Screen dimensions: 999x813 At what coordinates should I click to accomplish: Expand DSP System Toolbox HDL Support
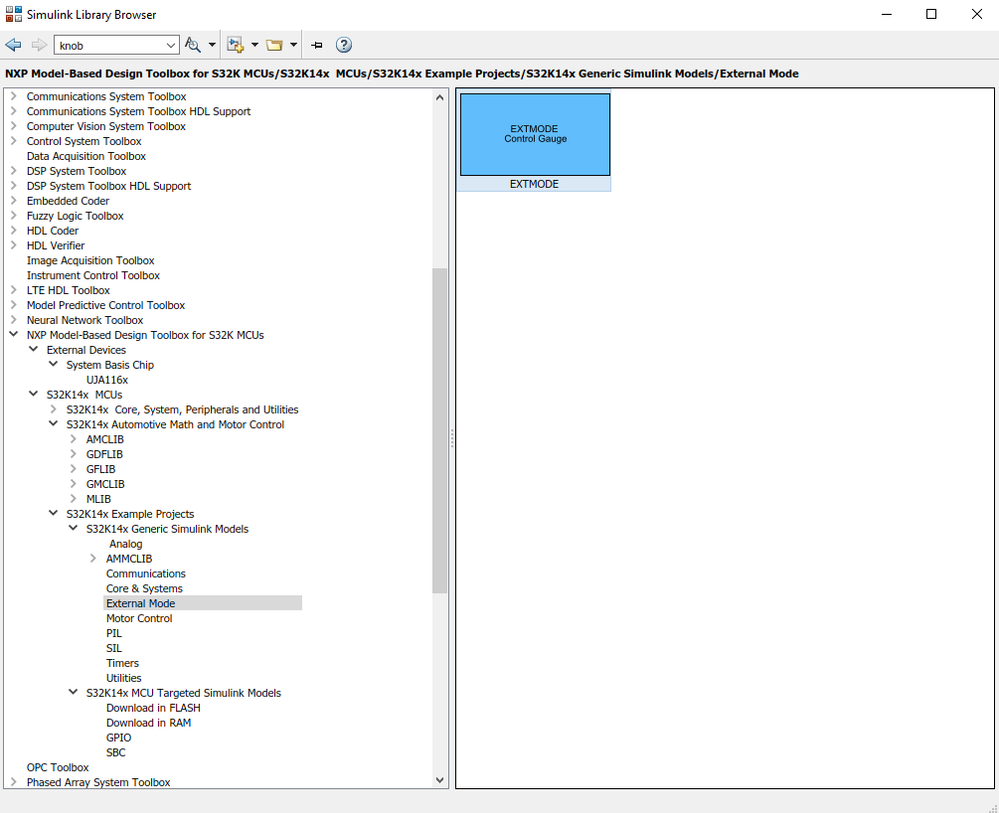[14, 185]
